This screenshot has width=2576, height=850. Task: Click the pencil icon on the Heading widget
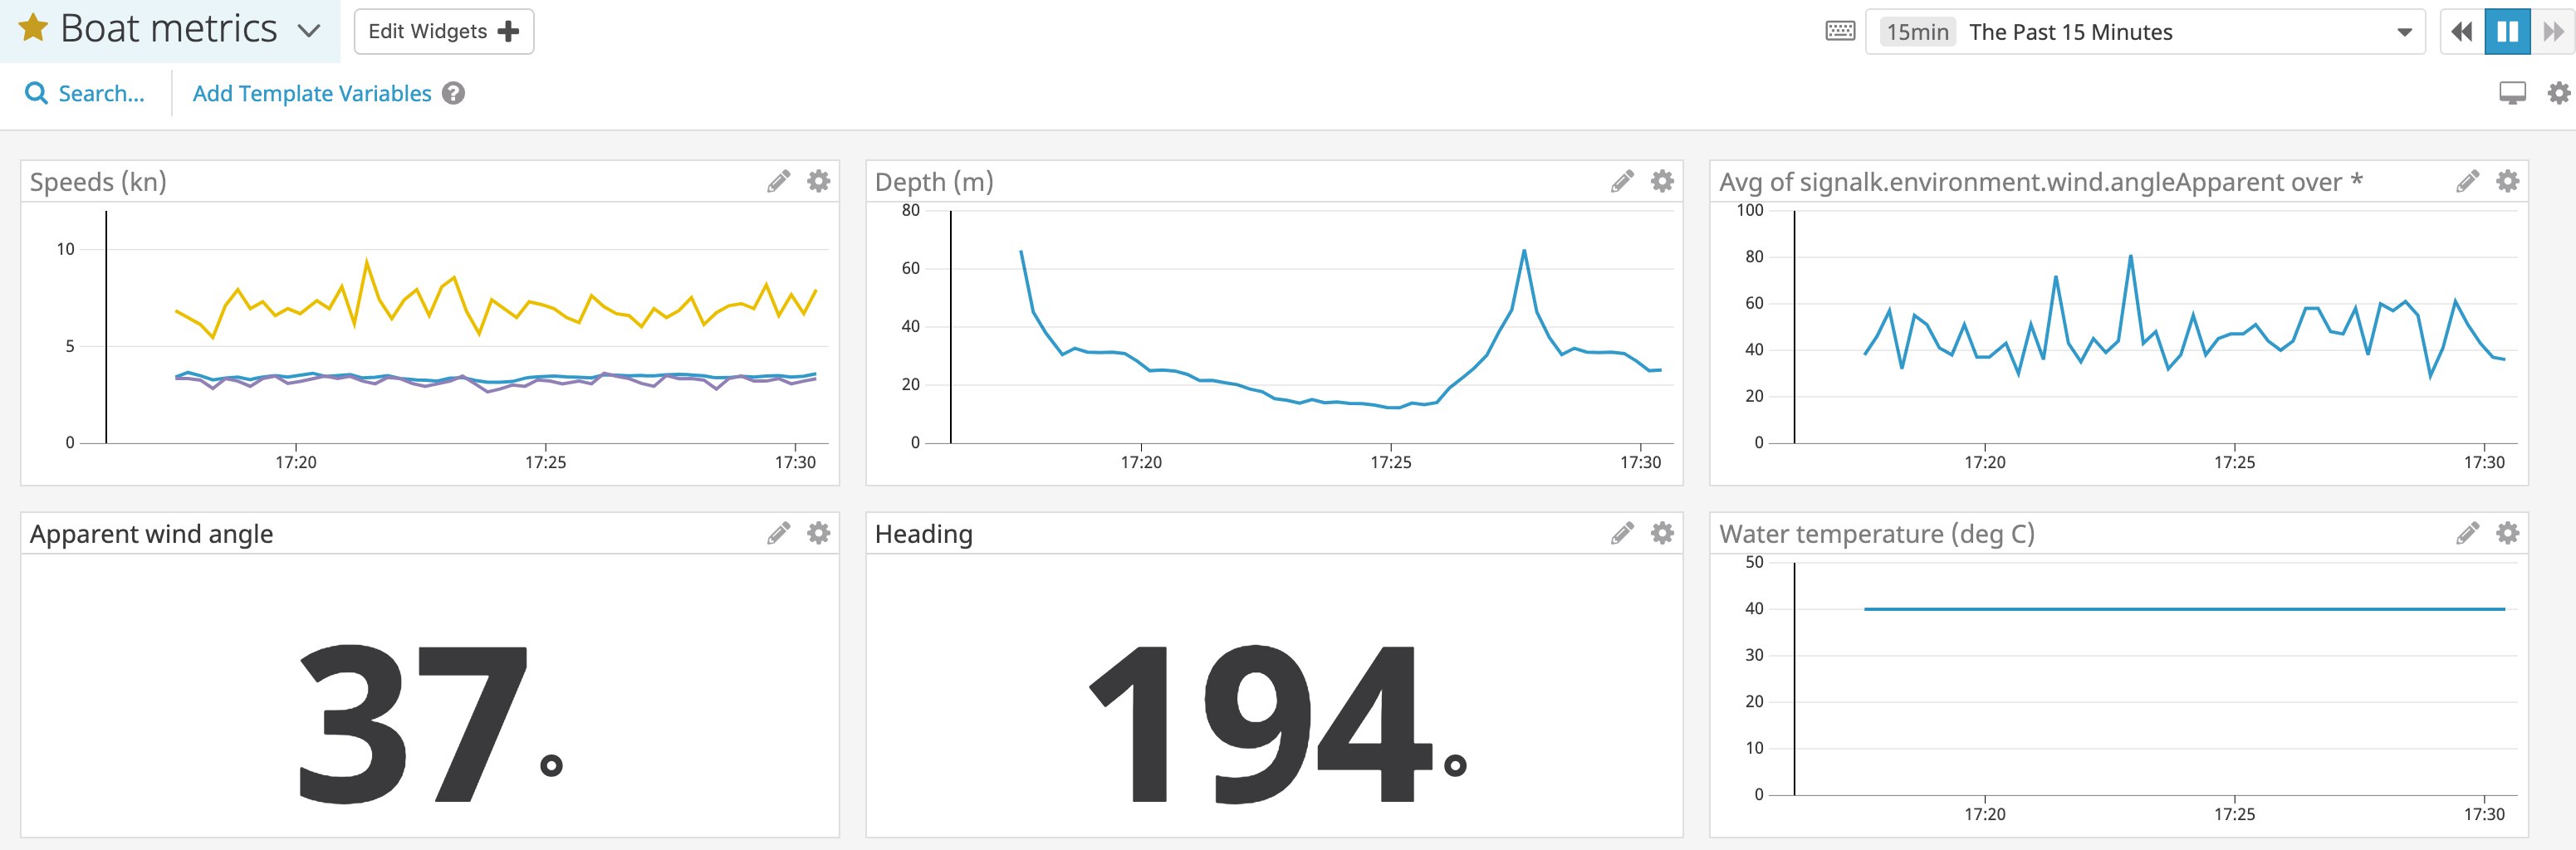coord(1621,533)
